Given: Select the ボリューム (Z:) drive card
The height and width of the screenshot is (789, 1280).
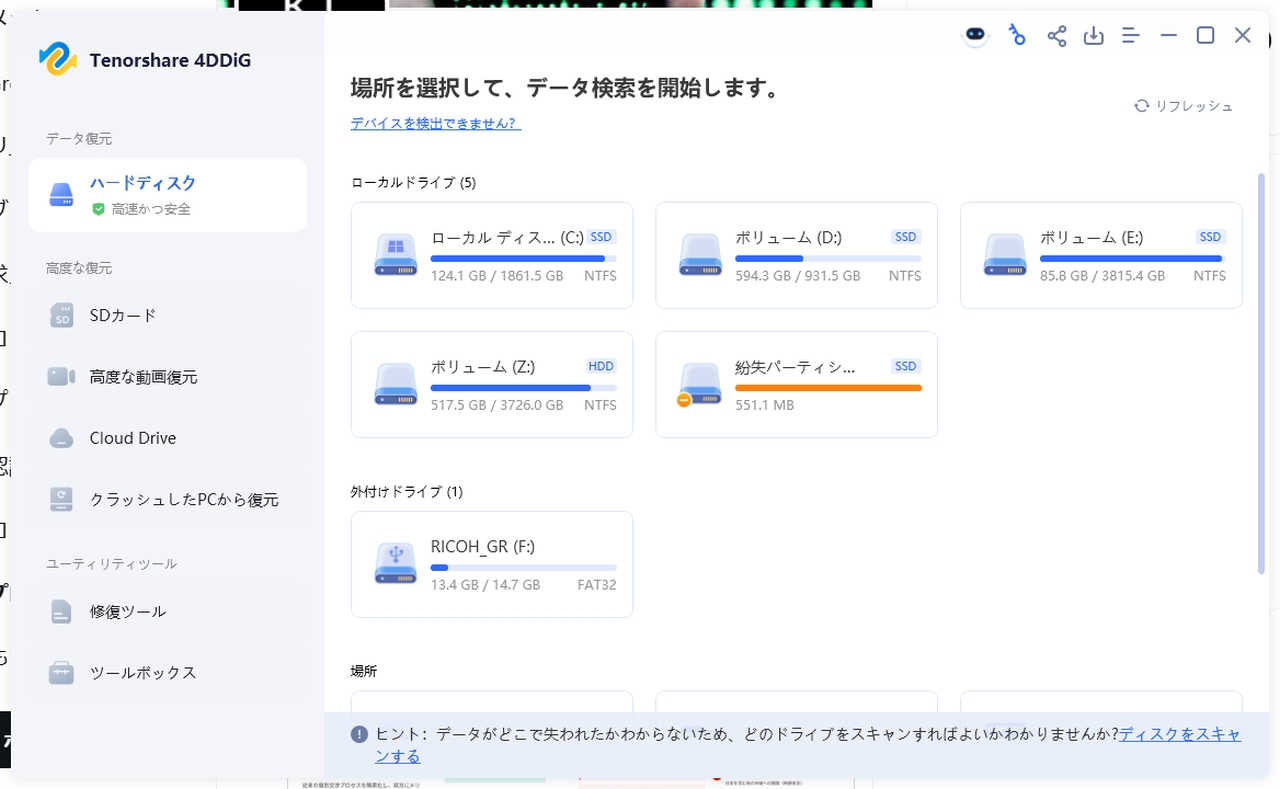Looking at the screenshot, I should (x=492, y=384).
